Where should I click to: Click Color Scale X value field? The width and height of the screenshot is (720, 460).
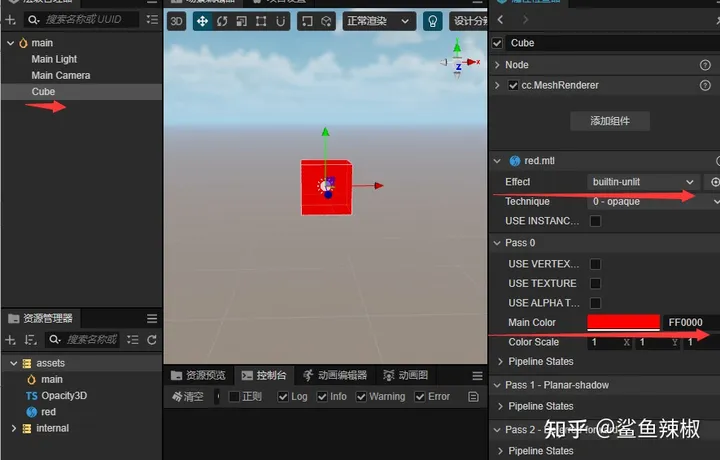click(610, 342)
